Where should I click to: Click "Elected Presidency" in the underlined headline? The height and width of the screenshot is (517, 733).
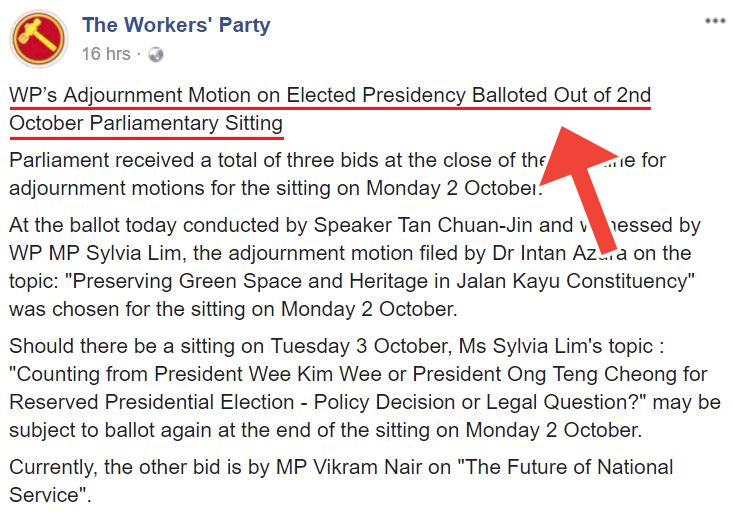(376, 96)
